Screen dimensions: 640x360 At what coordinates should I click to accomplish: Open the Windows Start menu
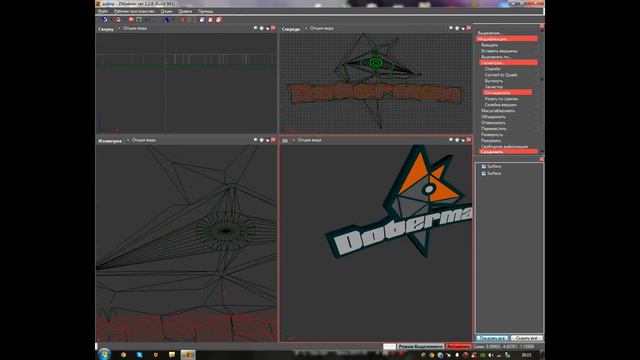pyautogui.click(x=104, y=354)
